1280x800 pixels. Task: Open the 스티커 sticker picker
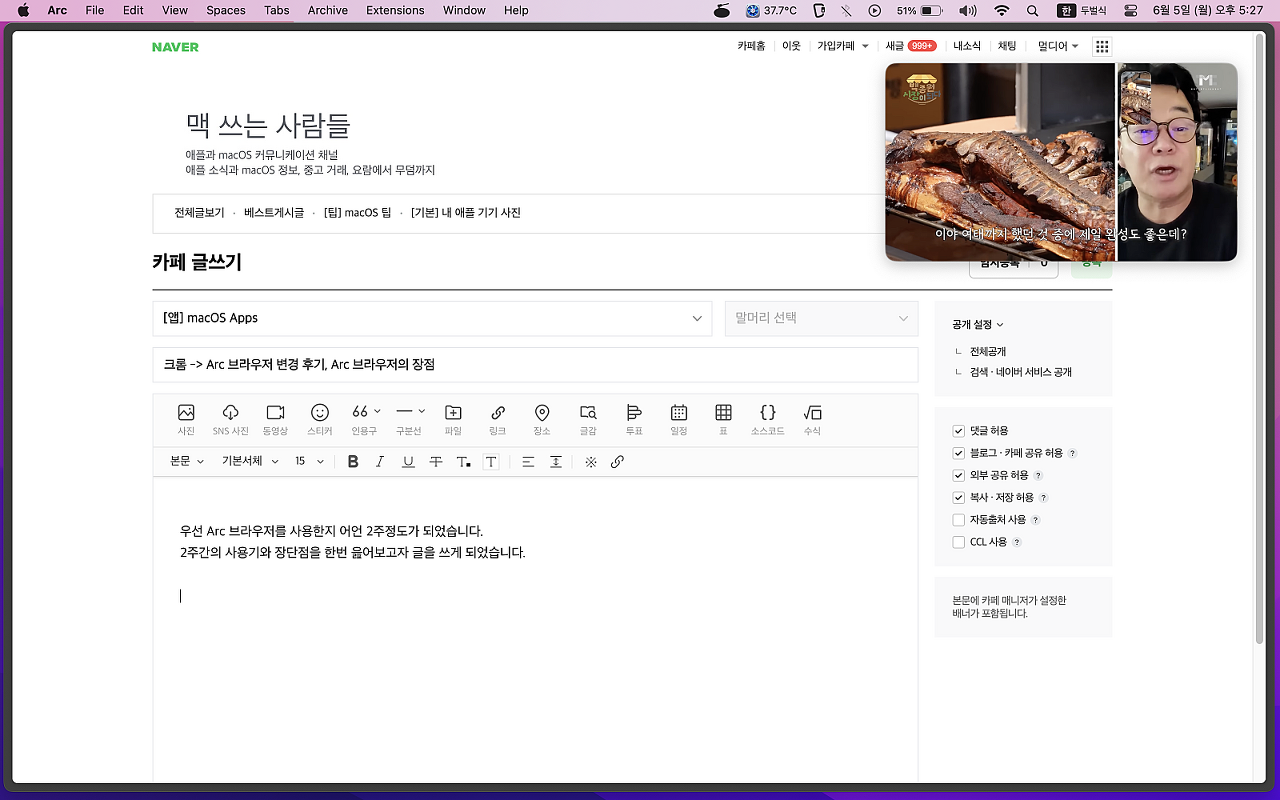pos(320,419)
